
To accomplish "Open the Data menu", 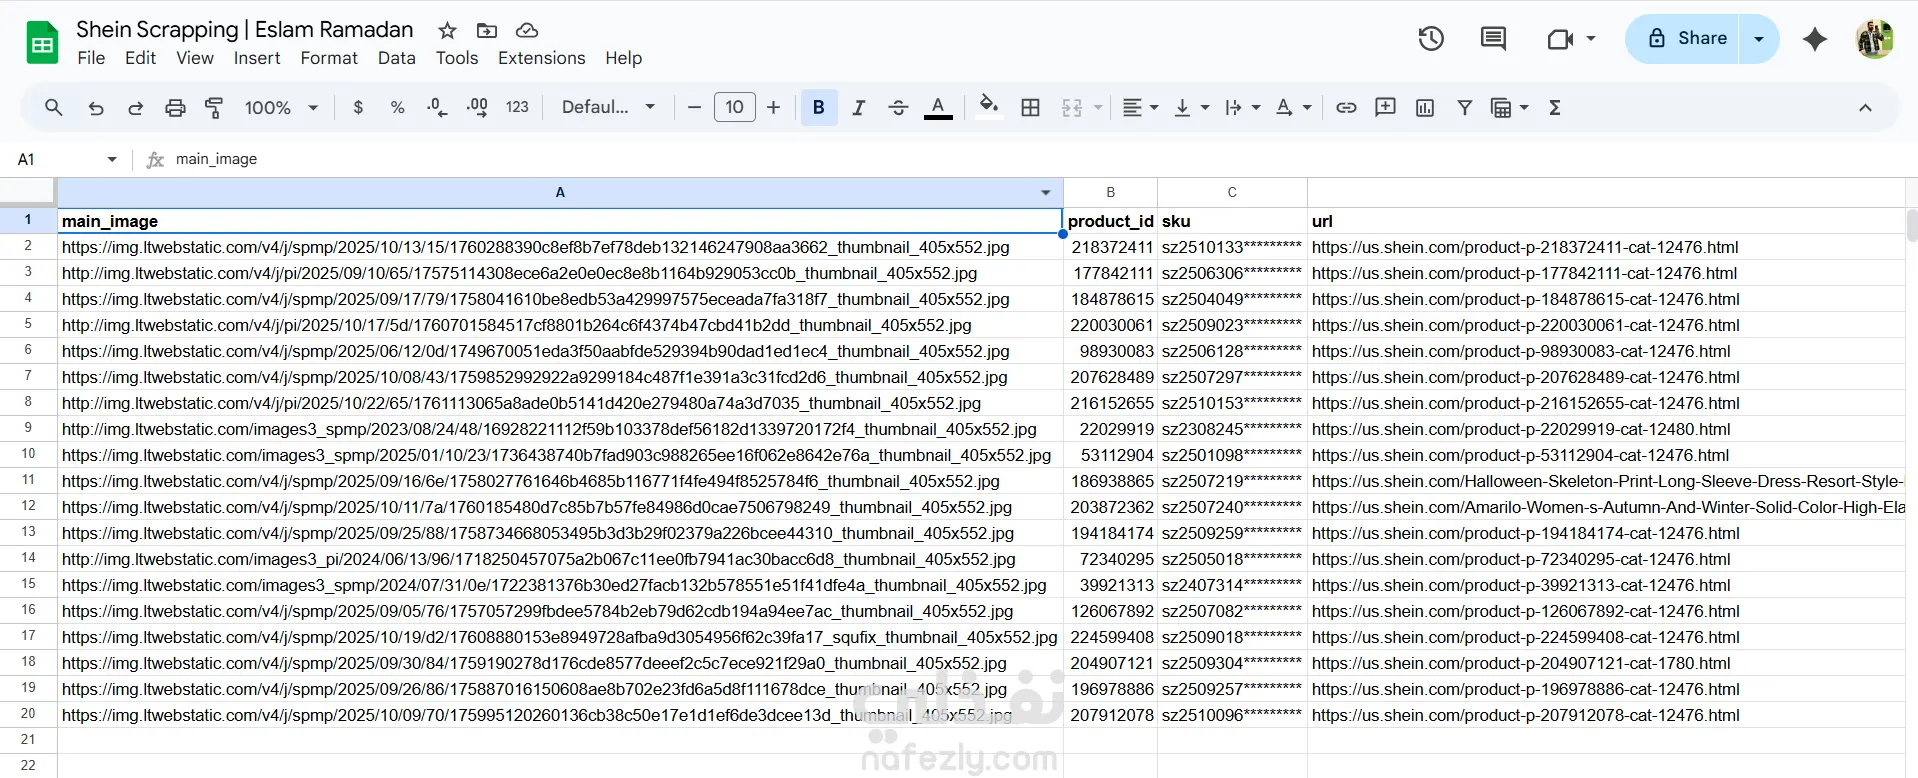I will point(396,58).
